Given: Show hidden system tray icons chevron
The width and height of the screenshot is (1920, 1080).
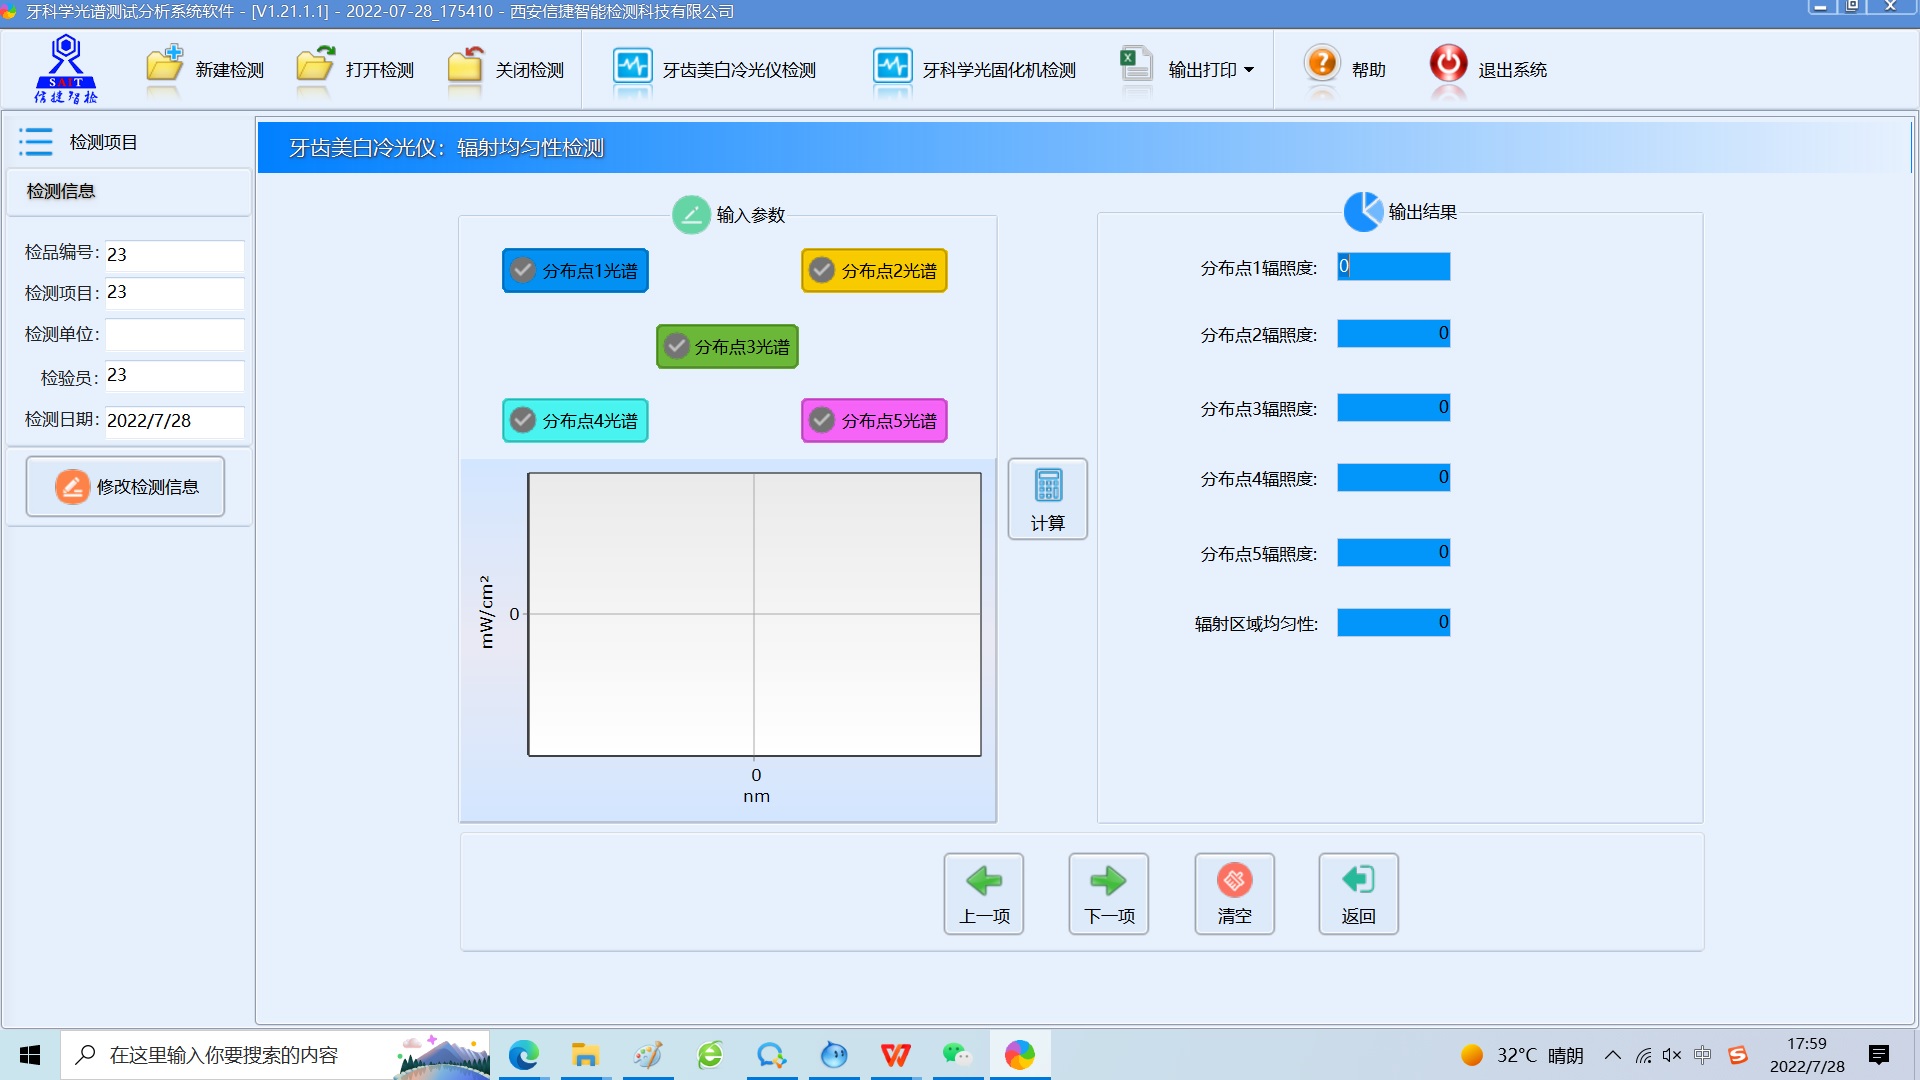Looking at the screenshot, I should [1612, 1055].
